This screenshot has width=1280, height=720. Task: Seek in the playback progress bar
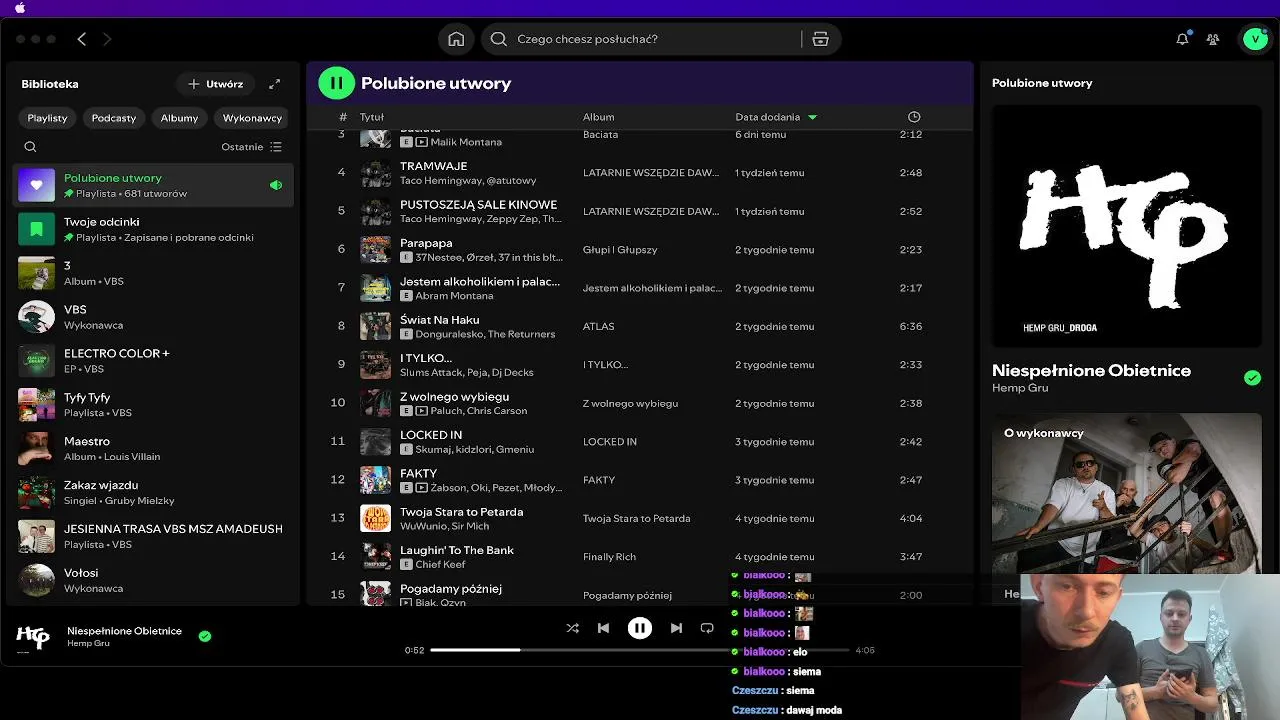640,650
